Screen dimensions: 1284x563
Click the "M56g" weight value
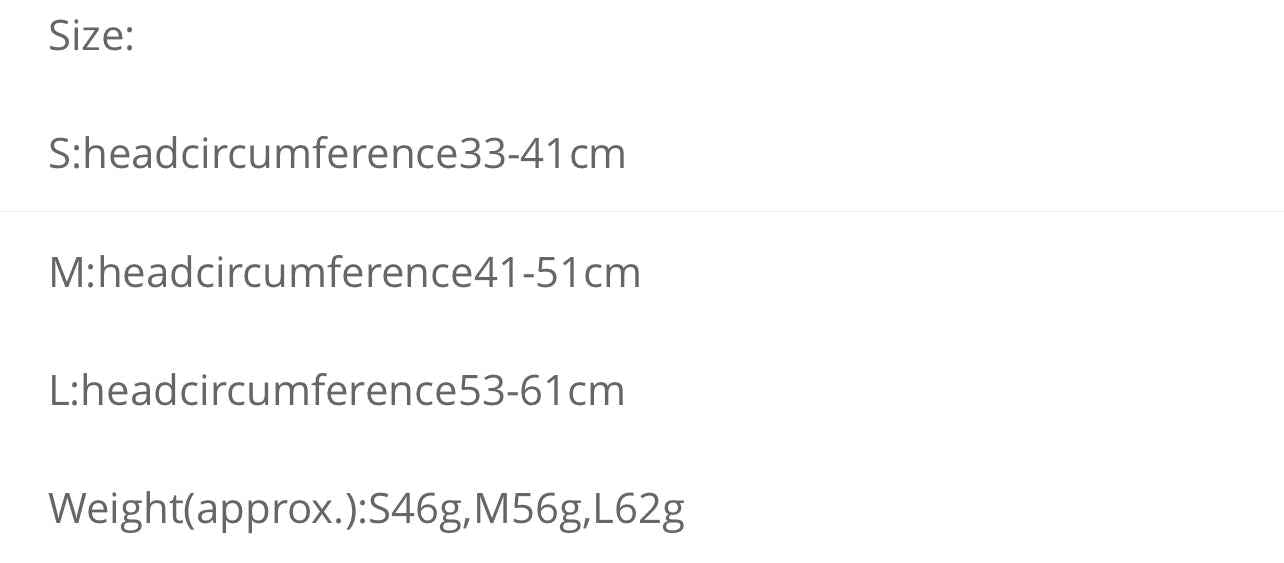(529, 508)
